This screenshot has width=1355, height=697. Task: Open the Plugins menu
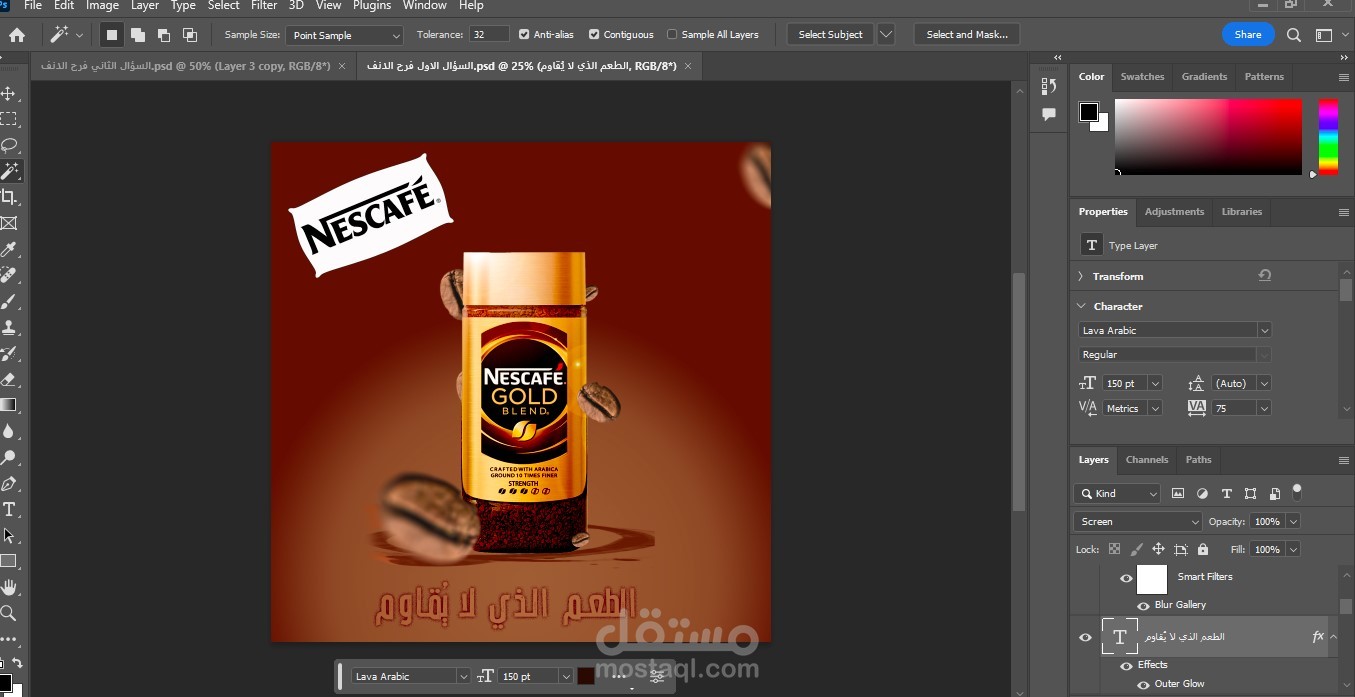[x=372, y=5]
